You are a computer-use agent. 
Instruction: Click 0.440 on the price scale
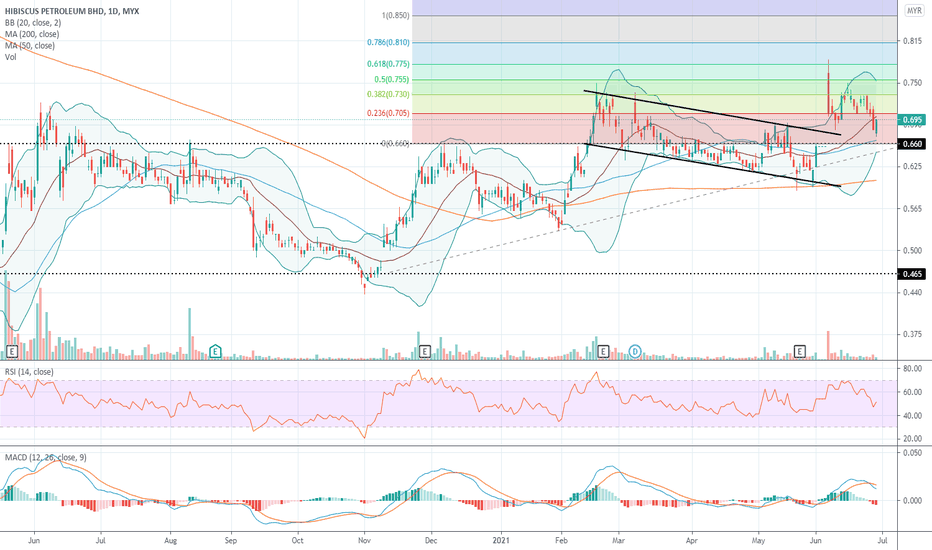pyautogui.click(x=912, y=292)
